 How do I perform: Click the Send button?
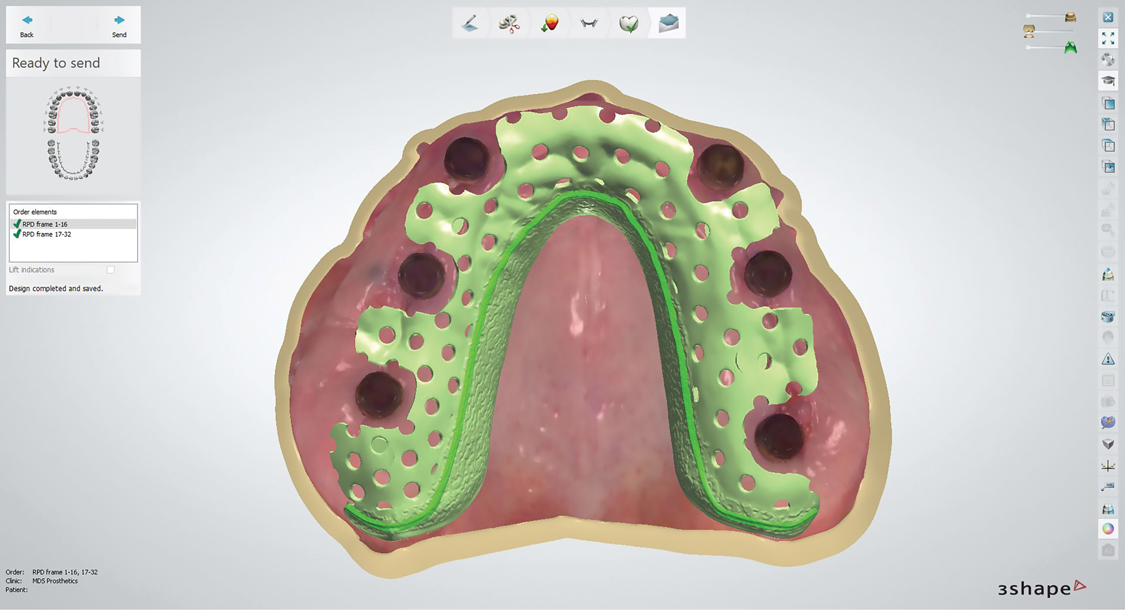tap(119, 25)
